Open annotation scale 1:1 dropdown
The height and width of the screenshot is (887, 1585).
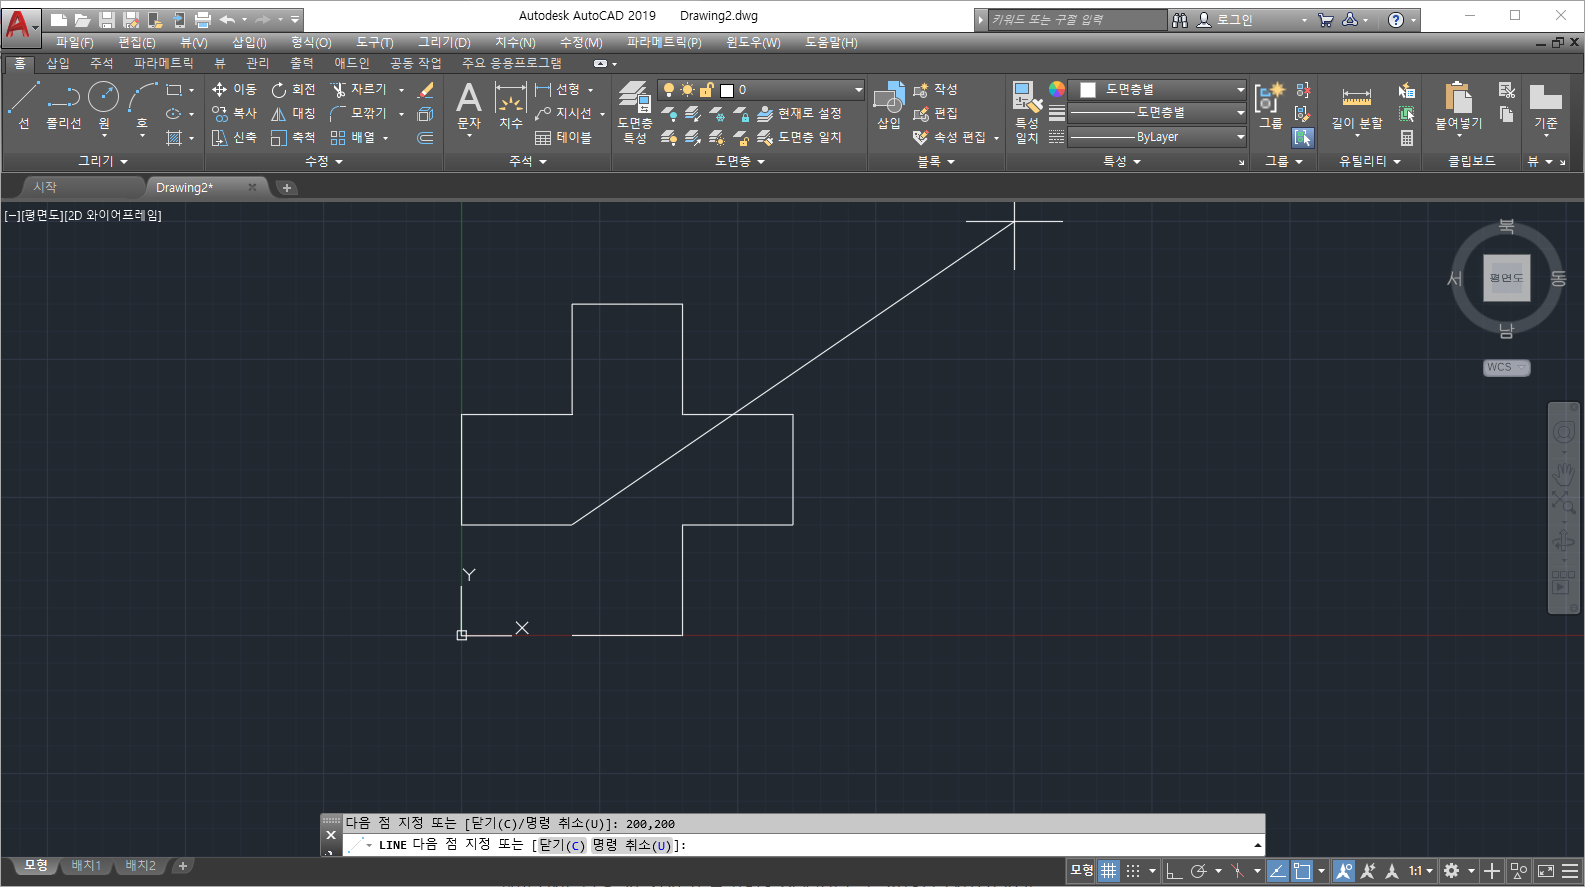pos(1420,871)
